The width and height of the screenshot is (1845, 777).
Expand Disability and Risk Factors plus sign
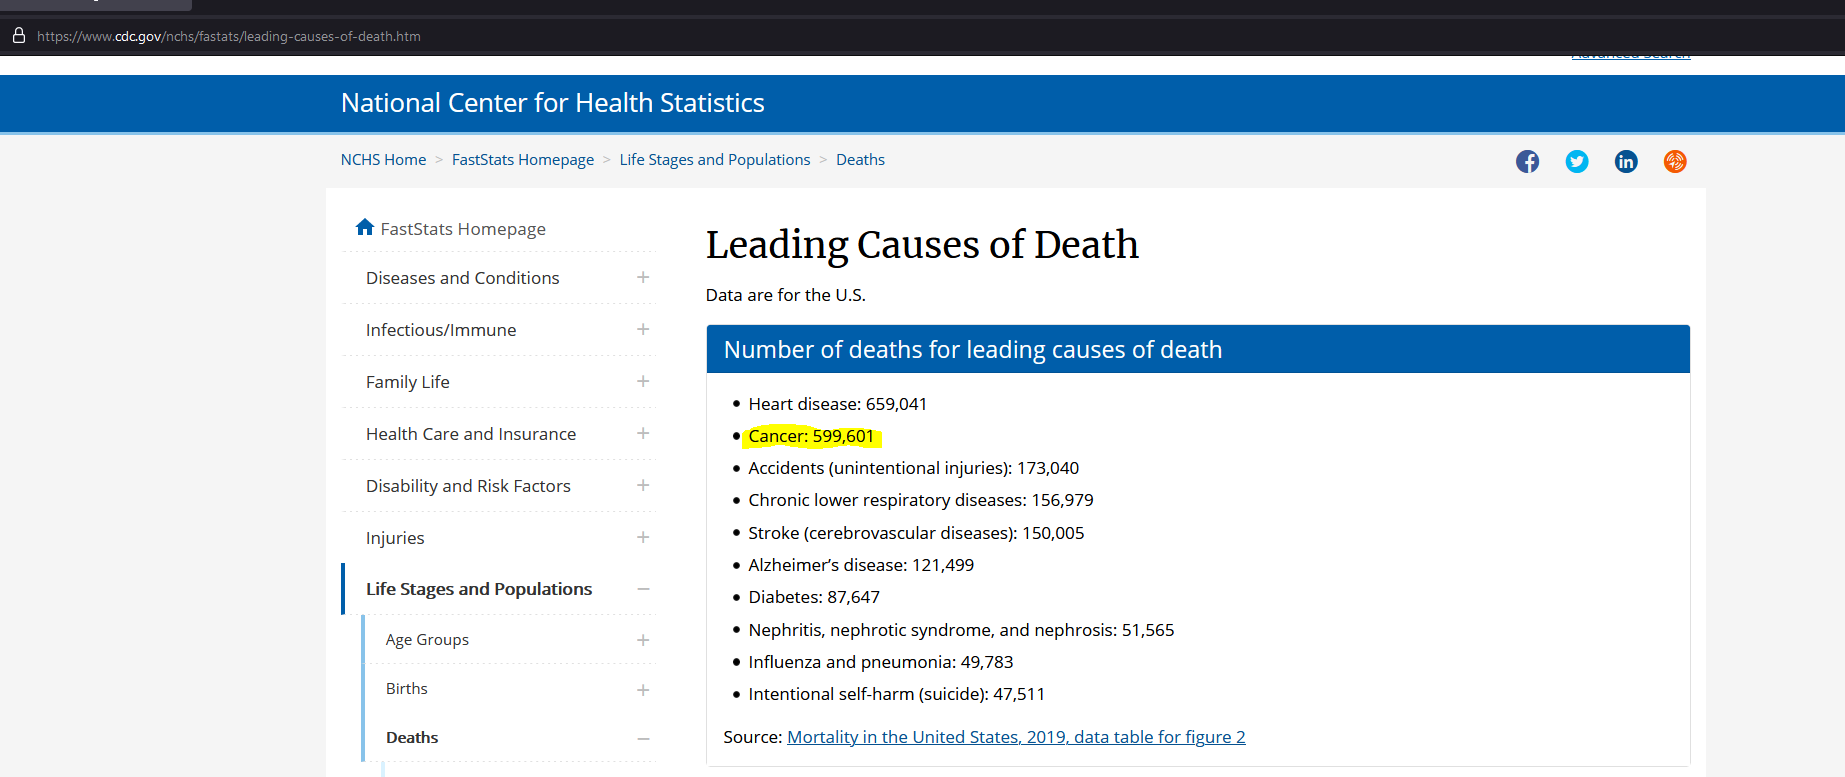(643, 485)
